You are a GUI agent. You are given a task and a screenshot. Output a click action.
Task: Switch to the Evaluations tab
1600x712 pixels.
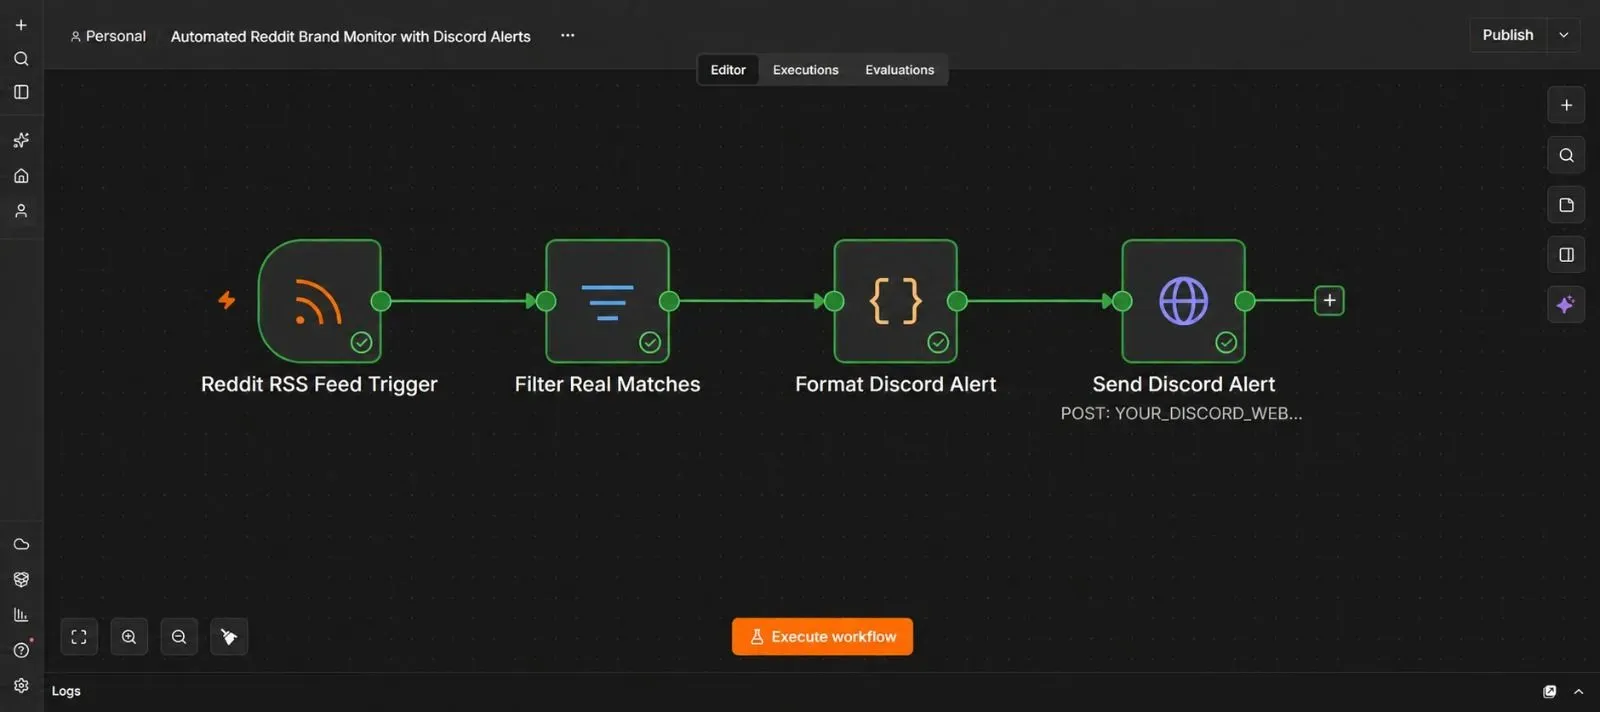(x=899, y=70)
